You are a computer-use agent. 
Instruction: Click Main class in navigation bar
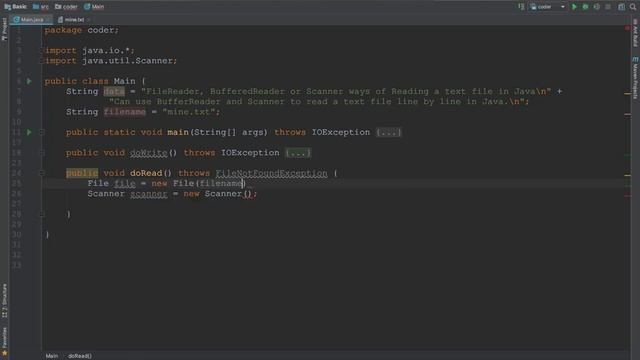point(94,7)
